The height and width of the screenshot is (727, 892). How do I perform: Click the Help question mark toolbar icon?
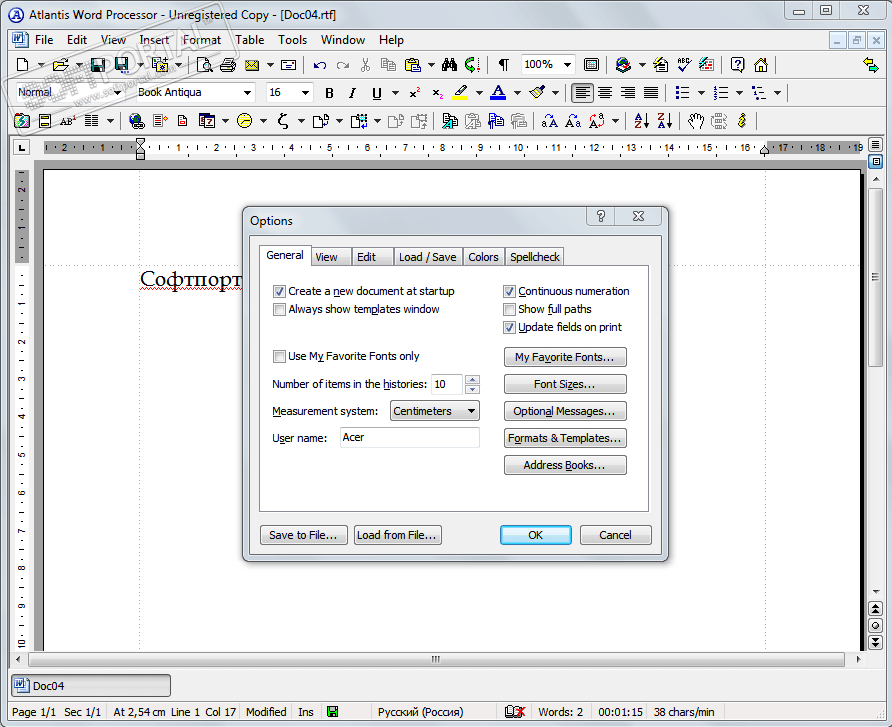click(737, 65)
